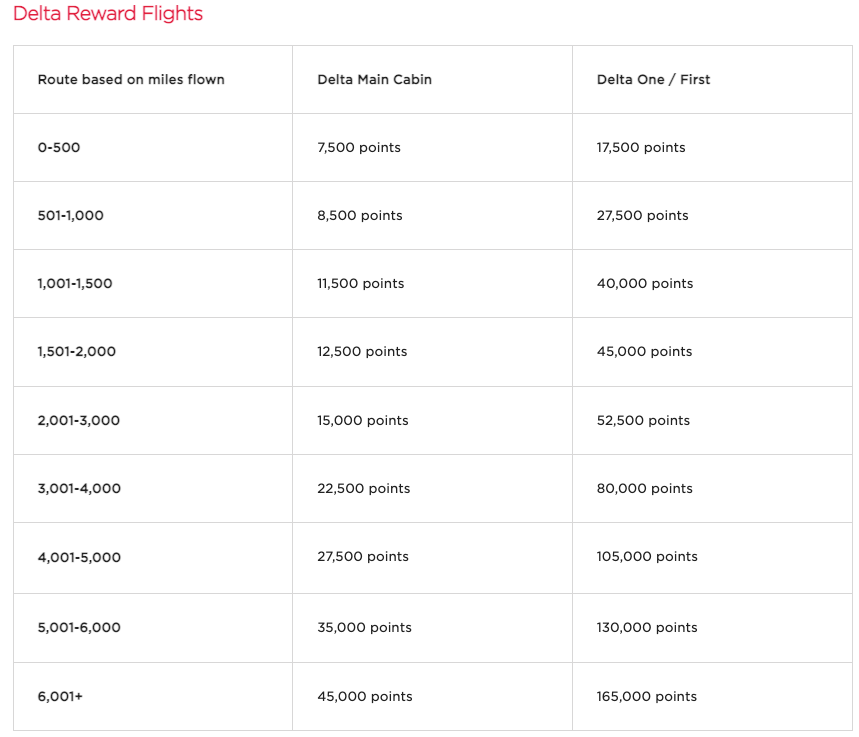Select the 501-1,000 miles route cell
The height and width of the screenshot is (737, 859).
tap(70, 215)
